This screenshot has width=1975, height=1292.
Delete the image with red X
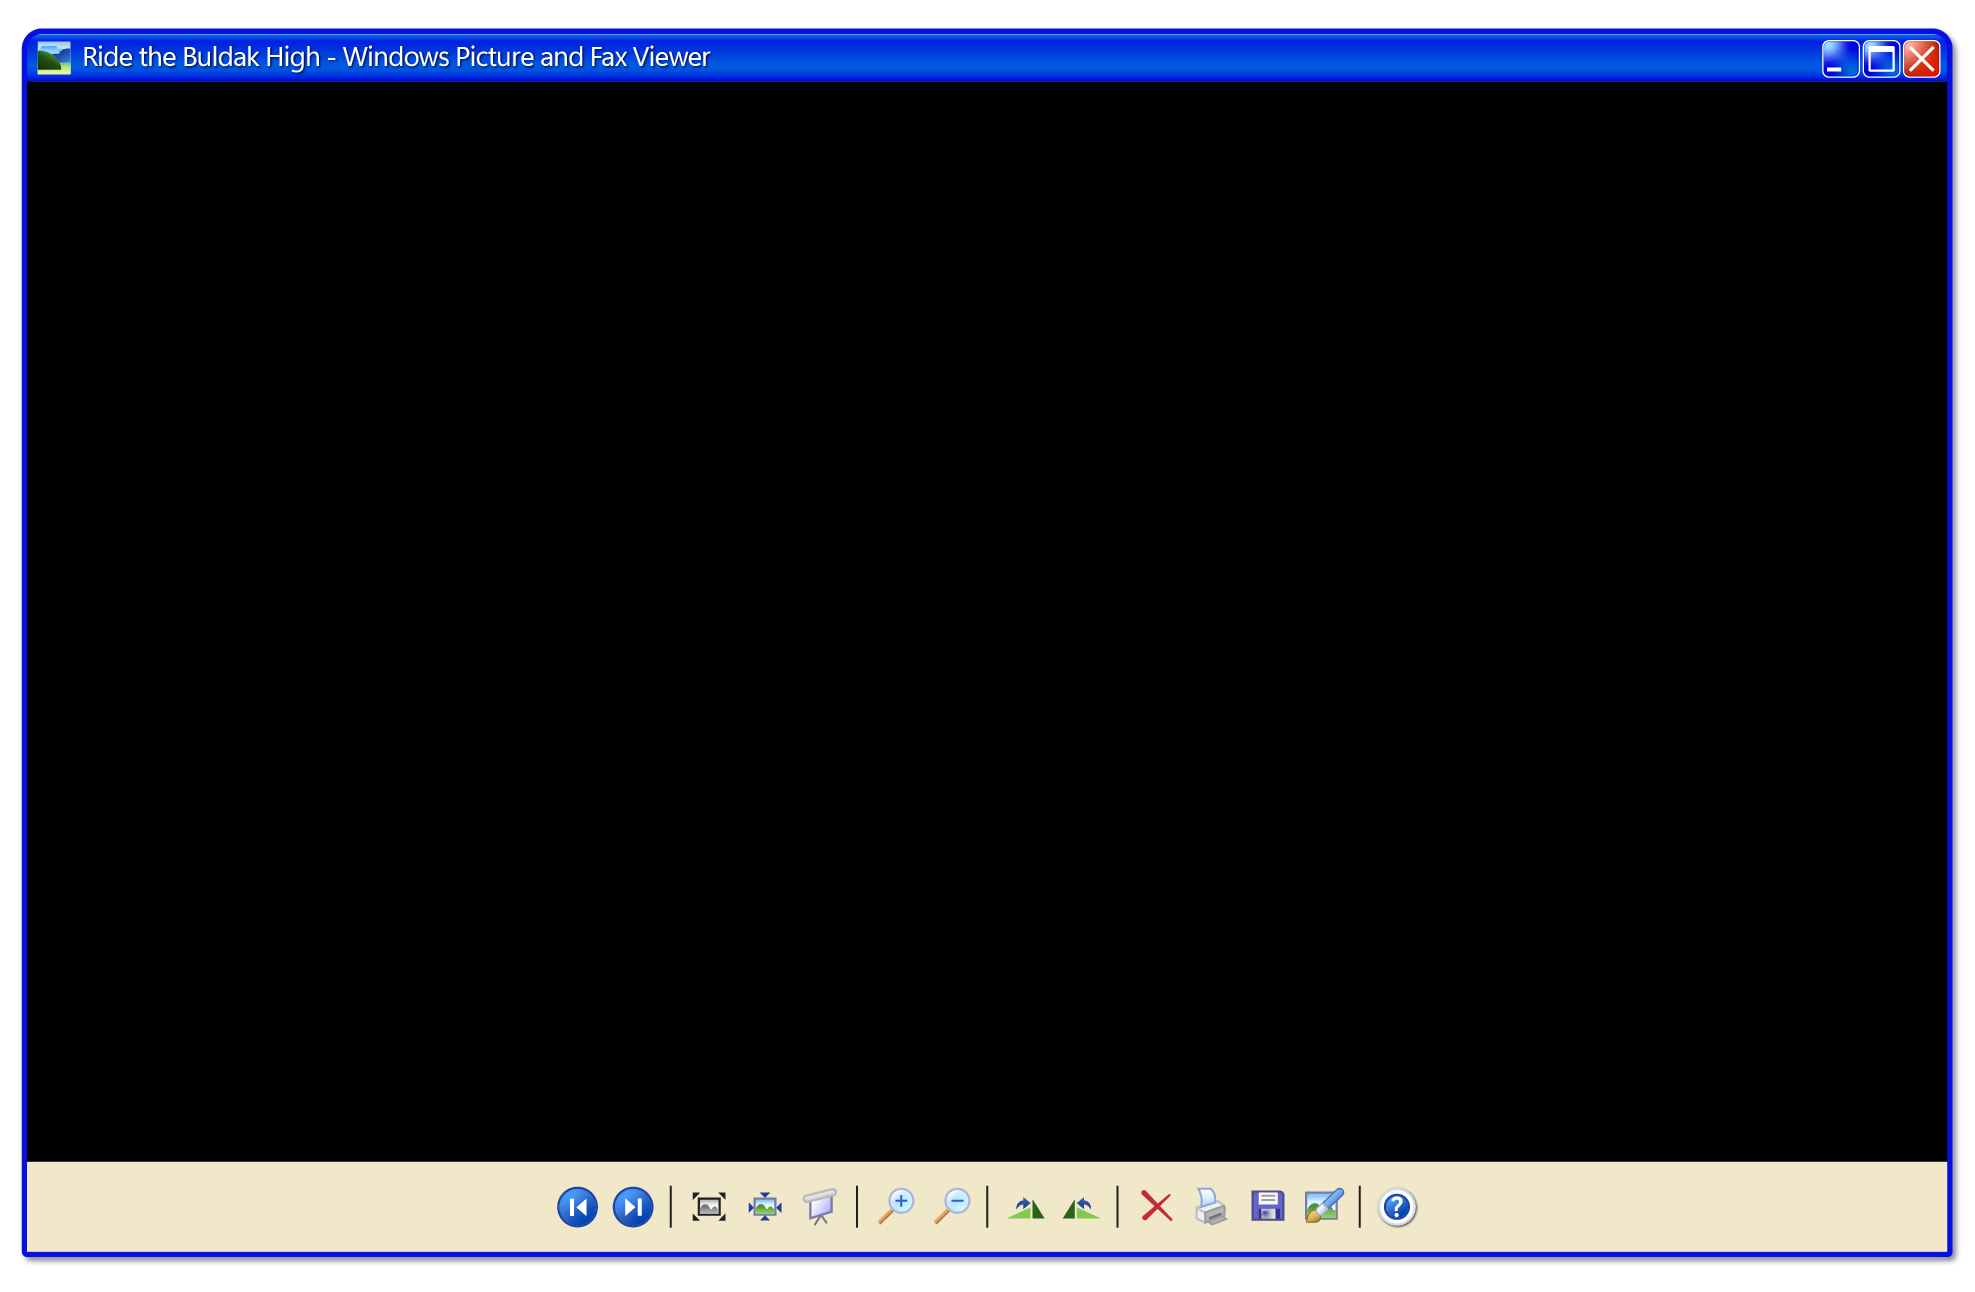click(1156, 1207)
